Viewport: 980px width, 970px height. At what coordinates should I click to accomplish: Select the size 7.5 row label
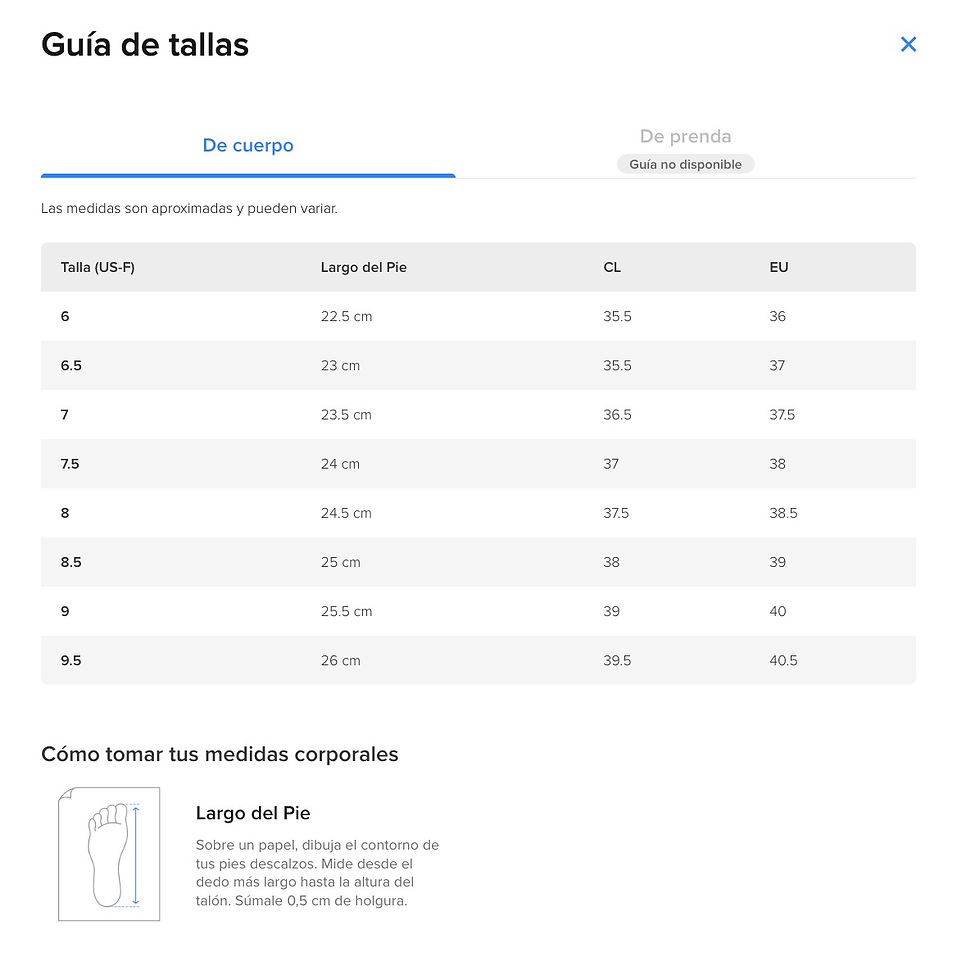(x=70, y=464)
